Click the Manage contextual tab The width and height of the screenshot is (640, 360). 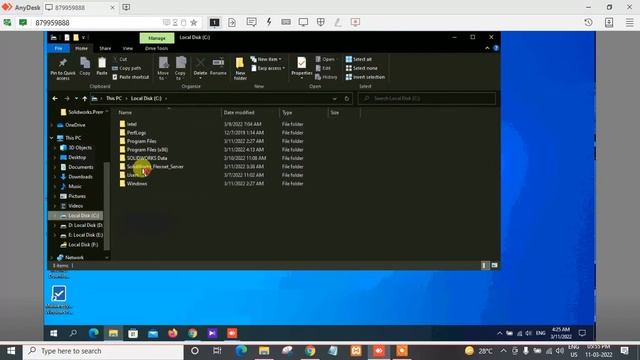click(x=157, y=38)
